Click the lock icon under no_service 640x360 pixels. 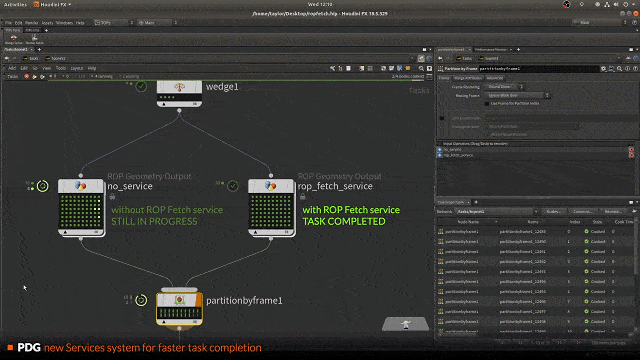(x=112, y=197)
